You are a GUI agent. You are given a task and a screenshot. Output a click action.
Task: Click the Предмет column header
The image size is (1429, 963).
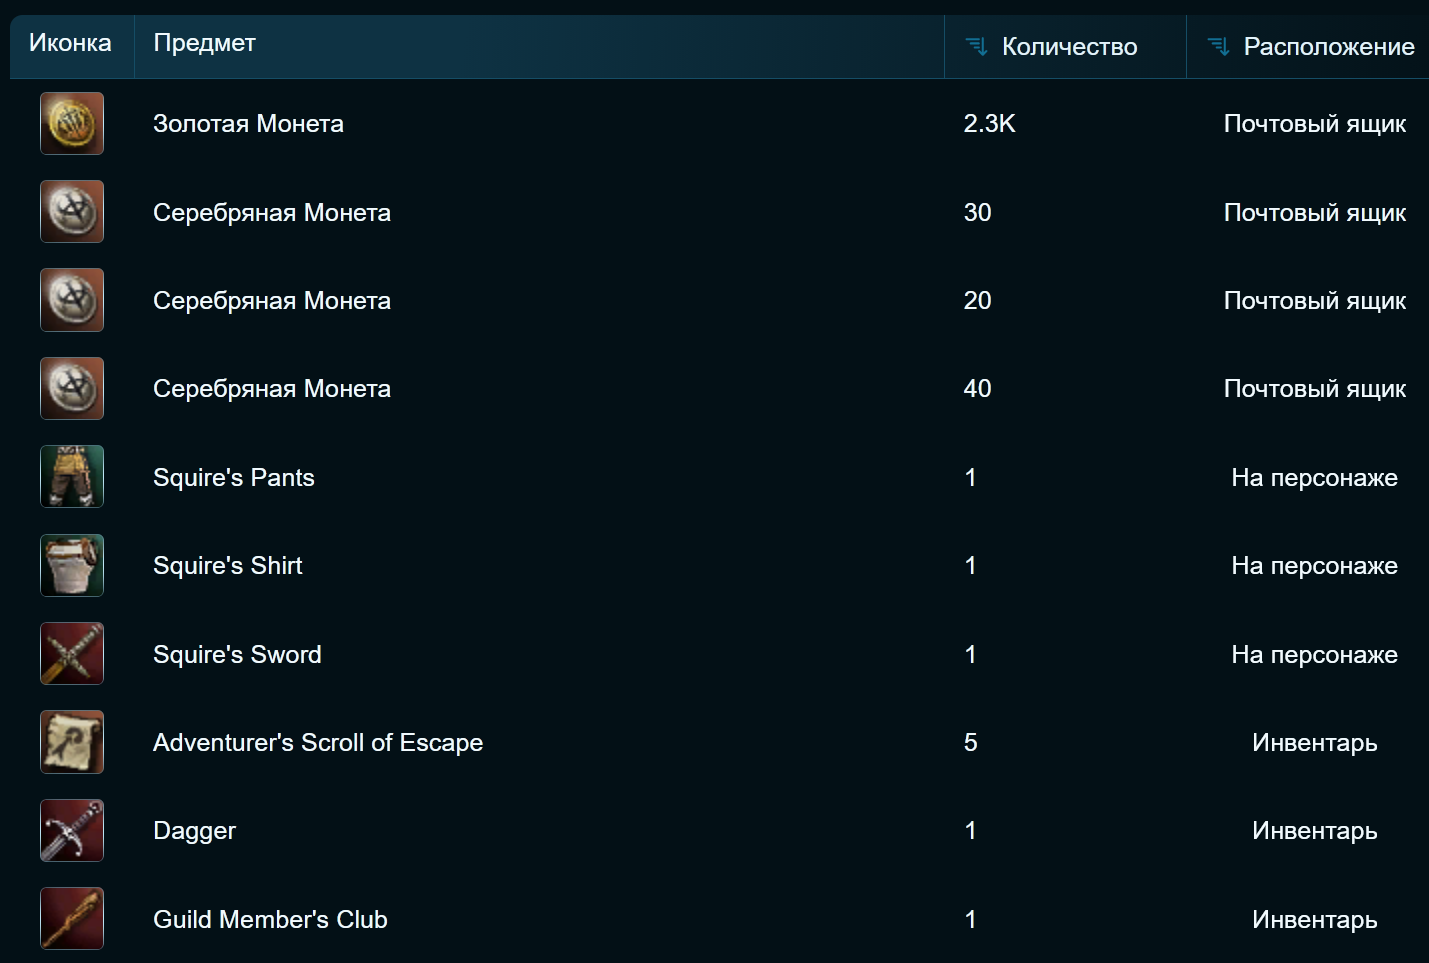coord(205,43)
